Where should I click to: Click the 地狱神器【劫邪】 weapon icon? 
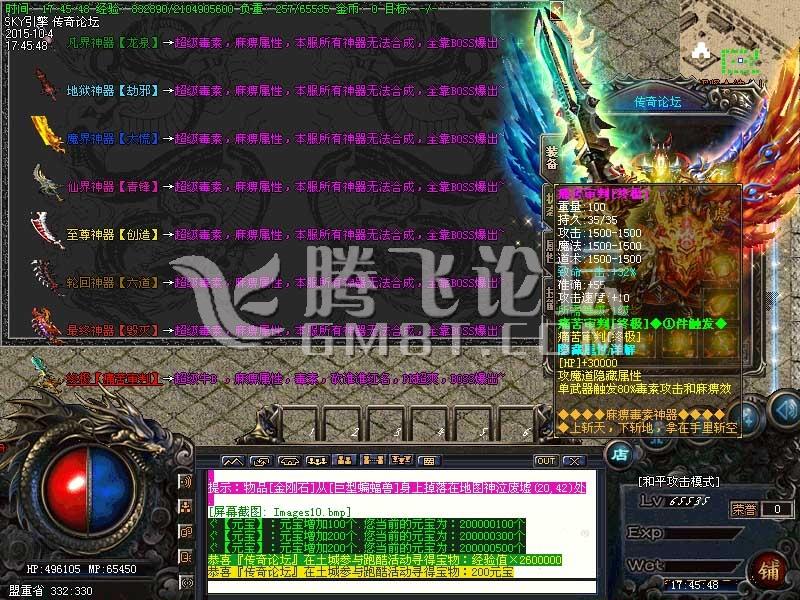tap(46, 85)
